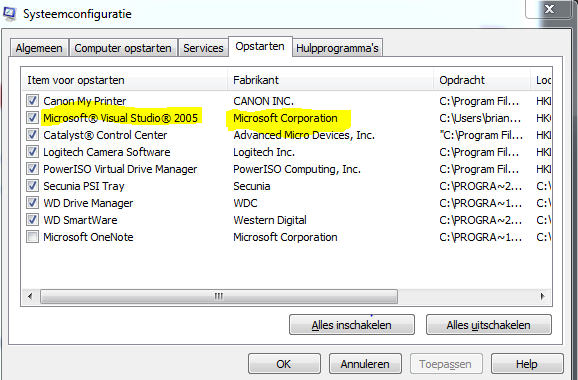Uncheck Canon My Printer startup item
This screenshot has width=578, height=380.
pyautogui.click(x=32, y=101)
